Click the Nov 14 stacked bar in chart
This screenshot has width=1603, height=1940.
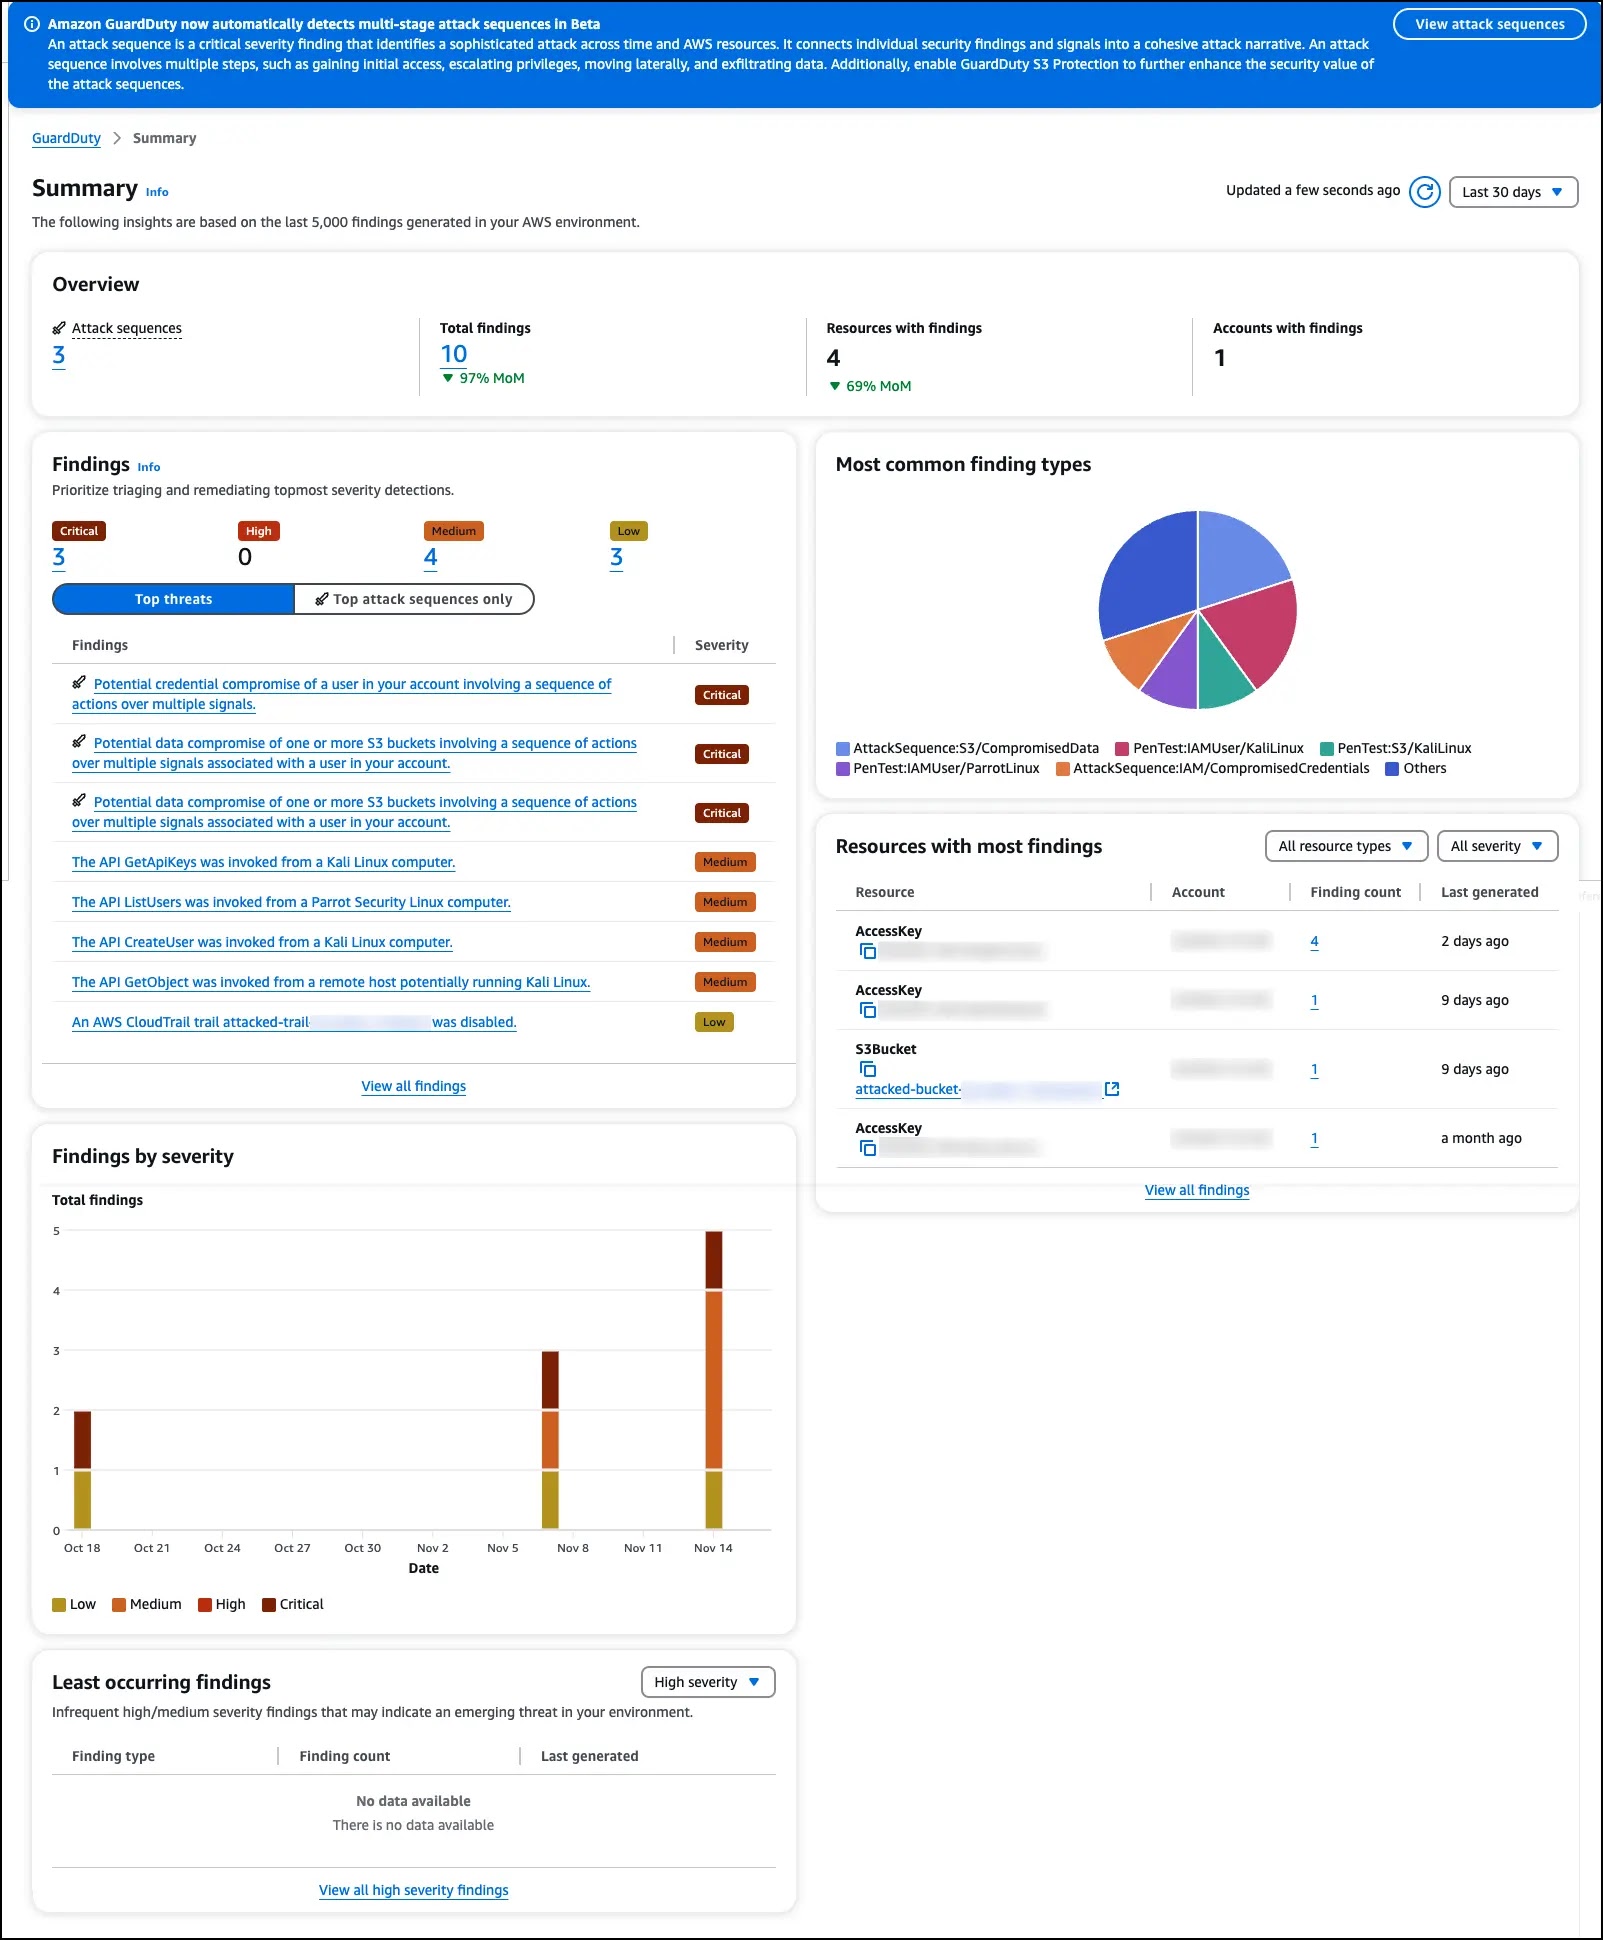pos(713,1380)
